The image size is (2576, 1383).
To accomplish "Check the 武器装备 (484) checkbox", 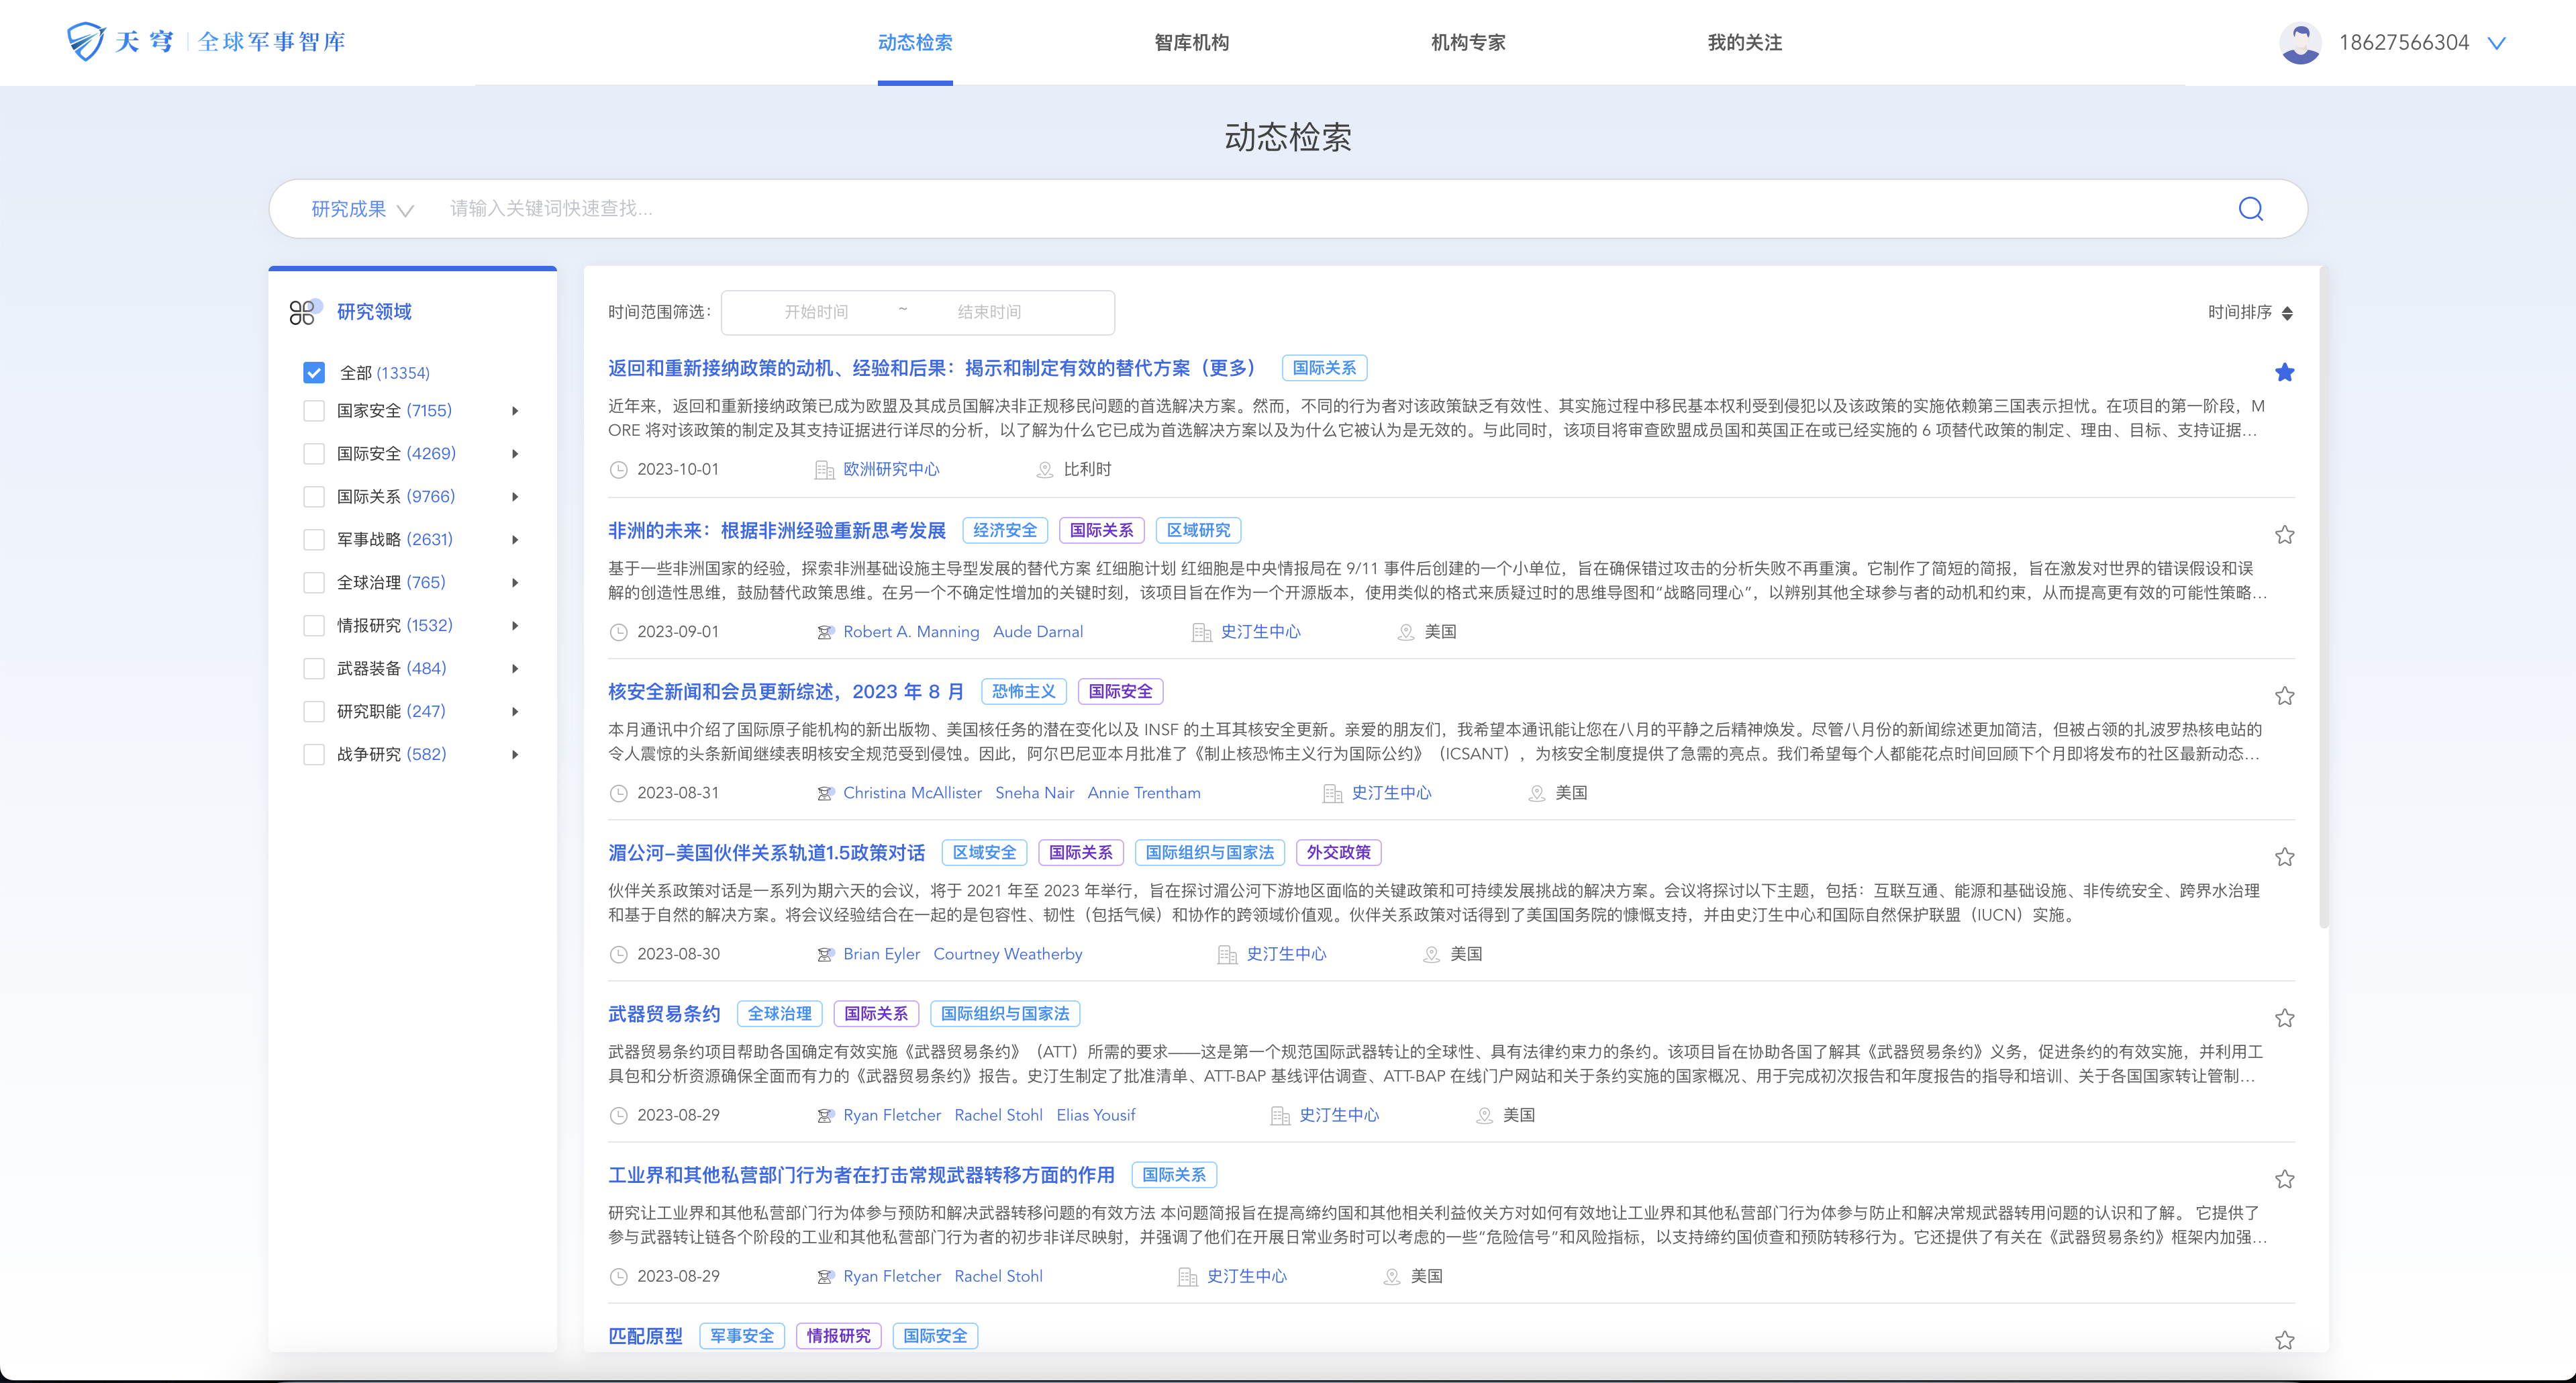I will coord(314,669).
